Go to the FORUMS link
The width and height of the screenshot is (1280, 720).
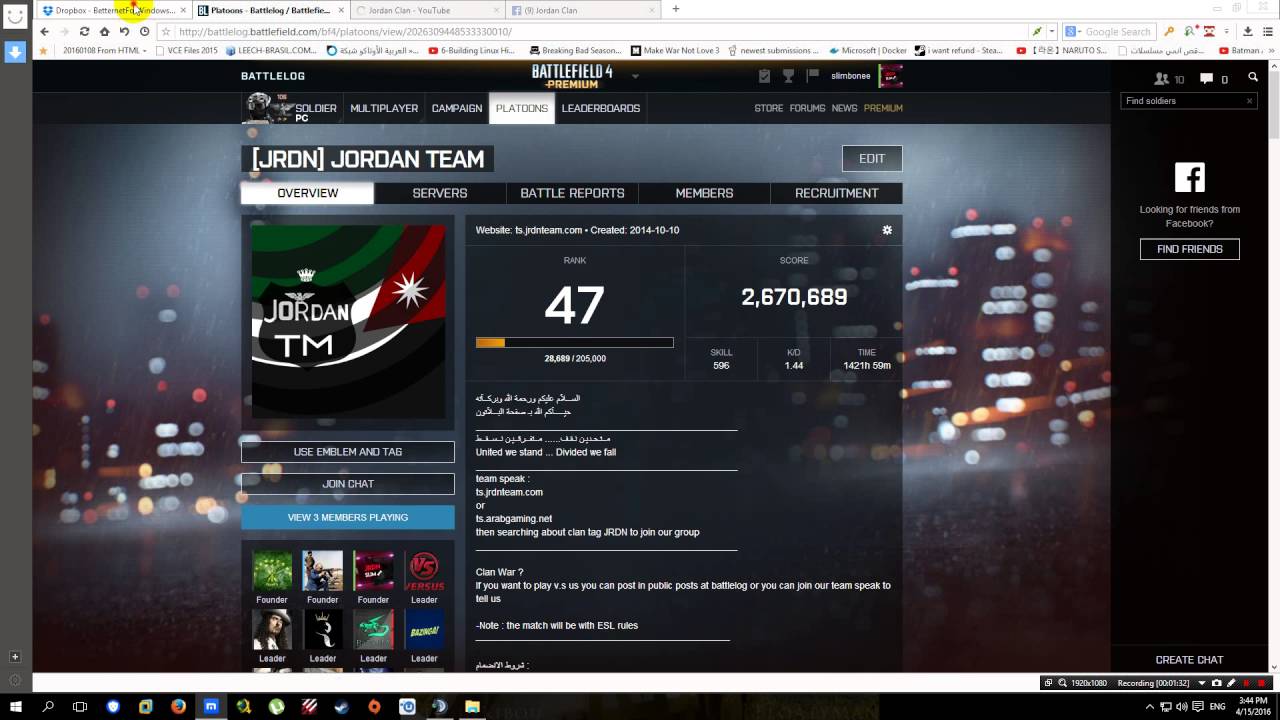click(x=807, y=108)
